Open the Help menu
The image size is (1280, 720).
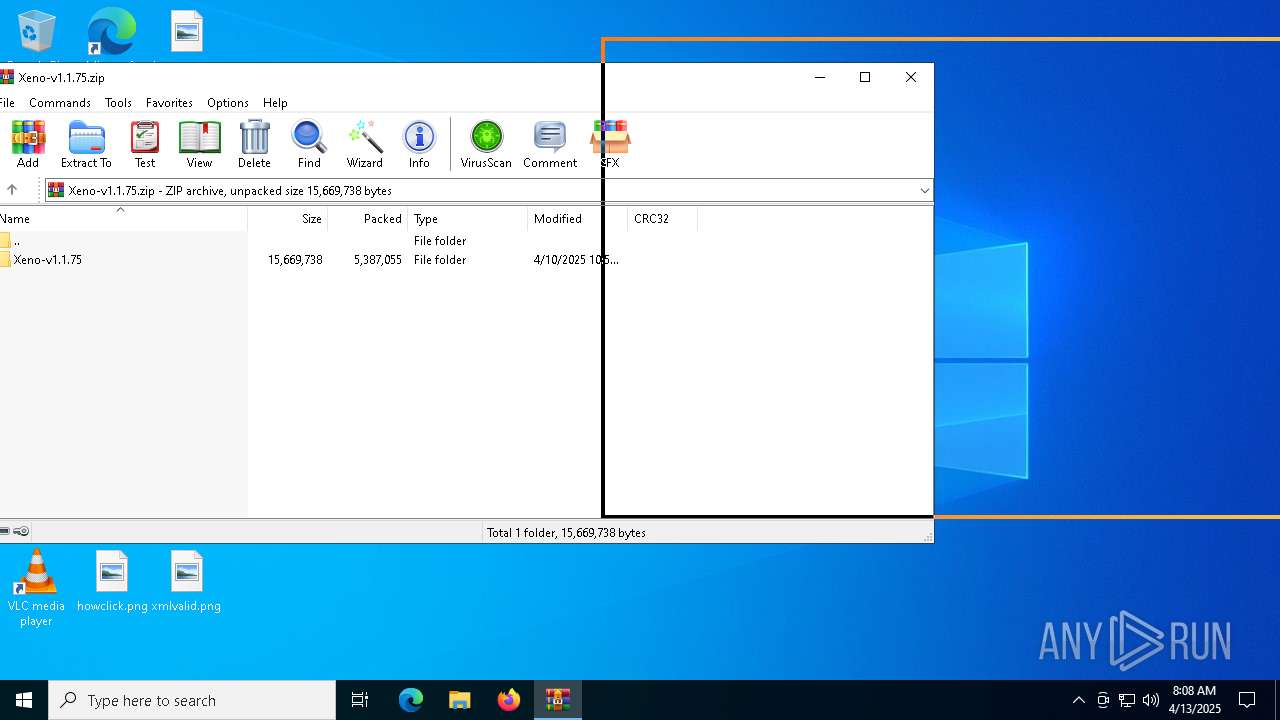275,103
